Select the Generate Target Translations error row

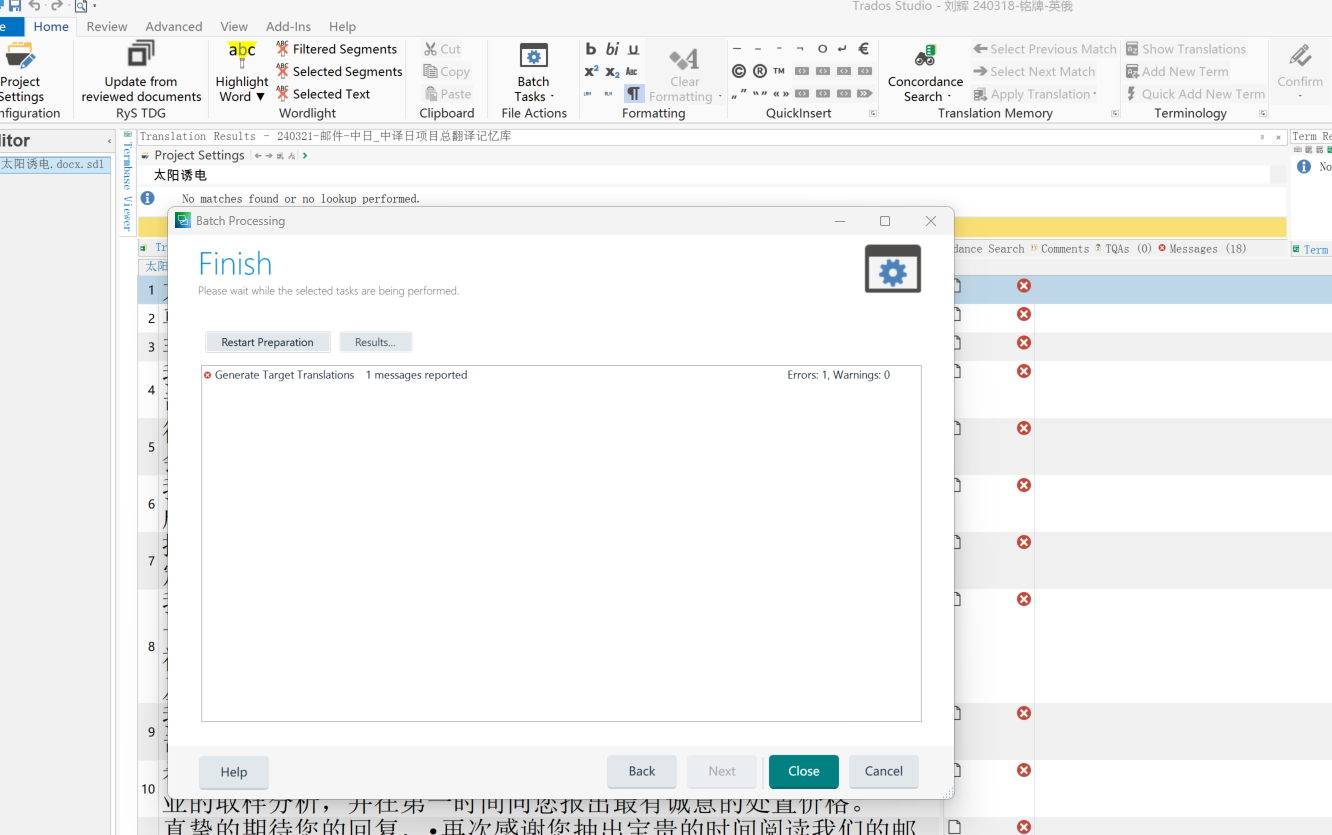(561, 375)
